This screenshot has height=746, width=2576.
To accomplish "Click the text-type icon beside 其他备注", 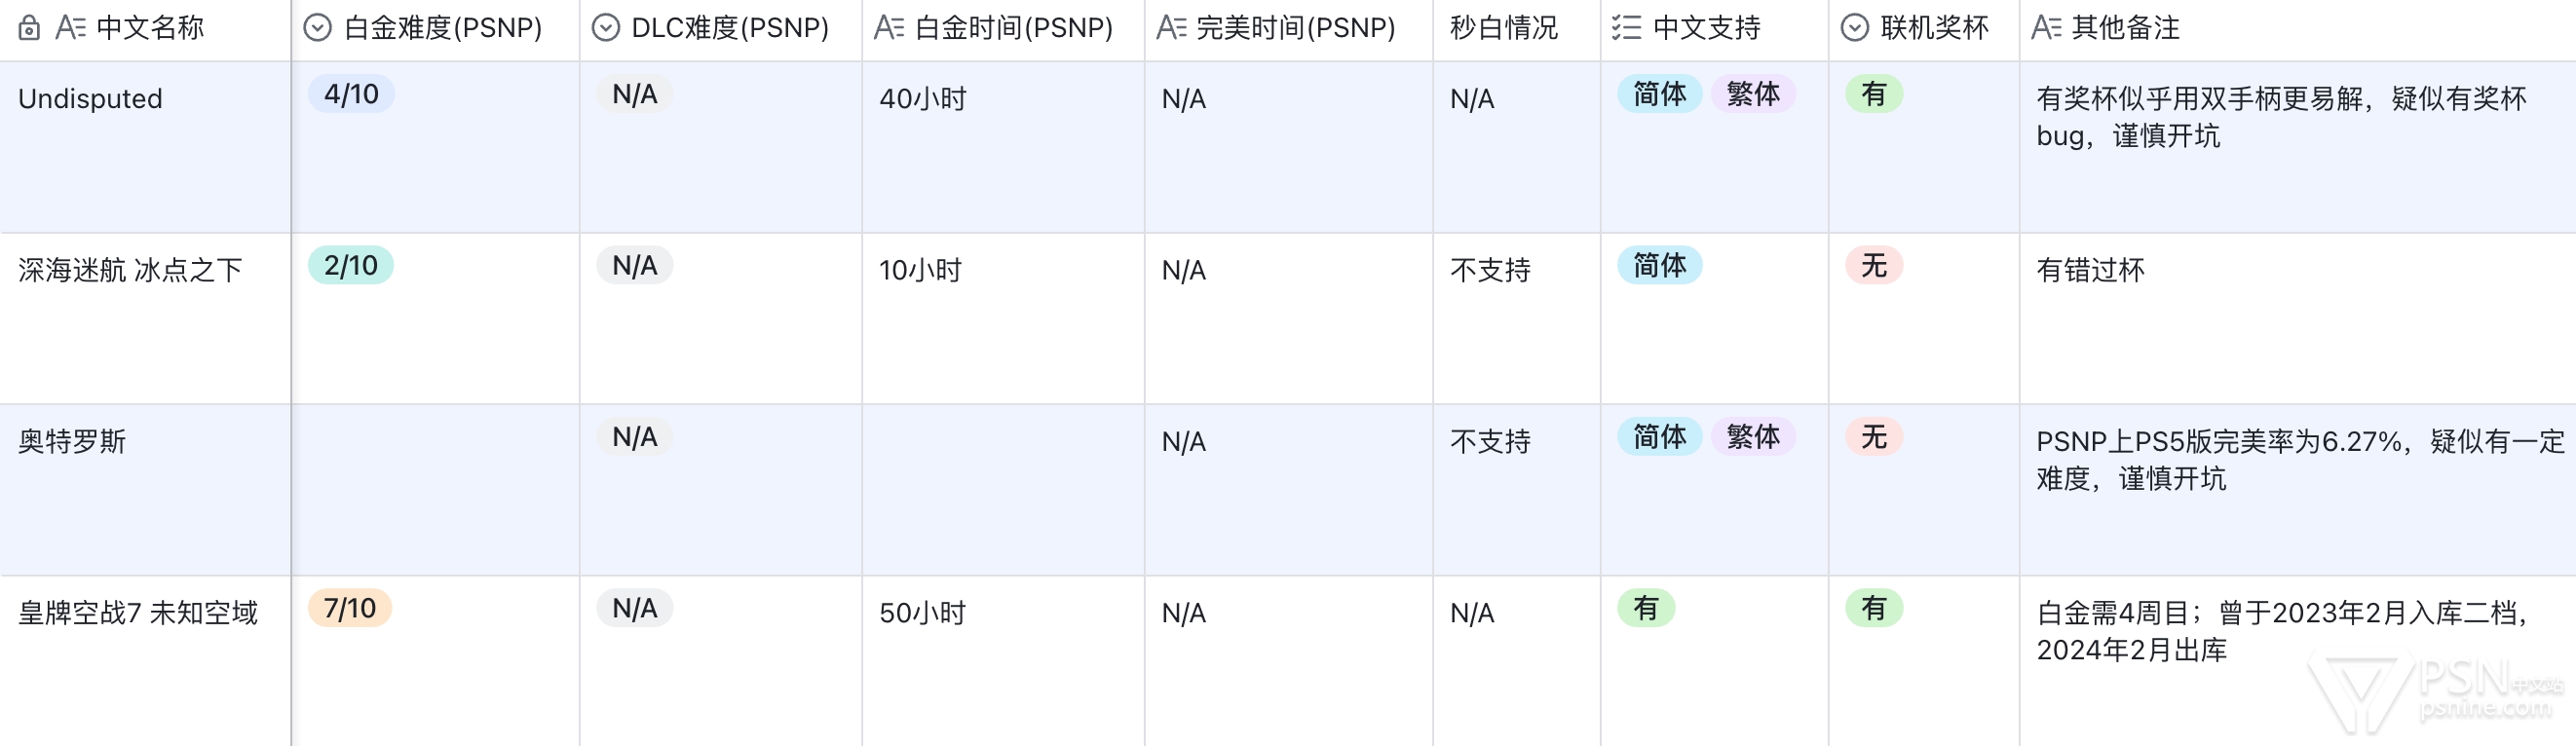I will pos(2046,28).
